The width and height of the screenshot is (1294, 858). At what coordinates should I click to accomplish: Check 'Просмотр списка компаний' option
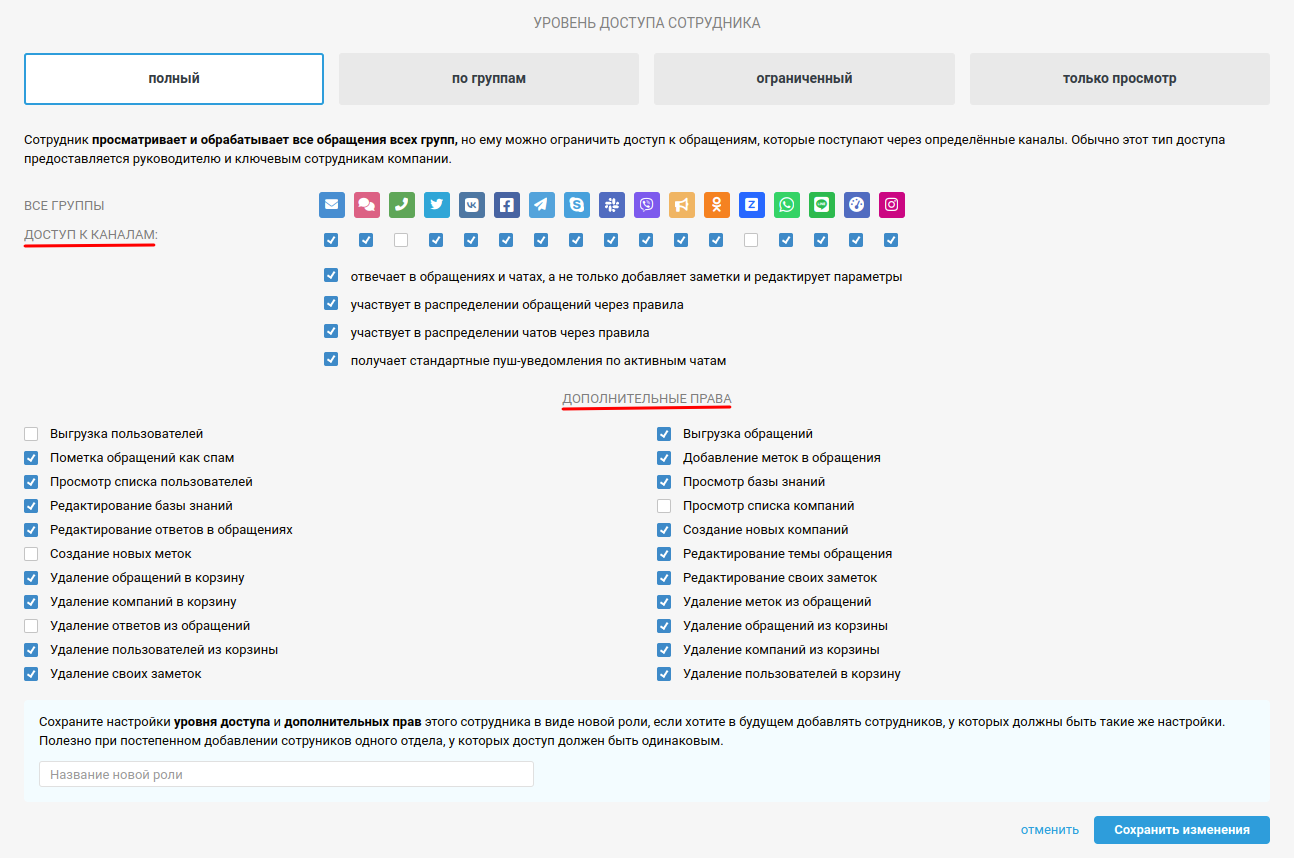[664, 506]
